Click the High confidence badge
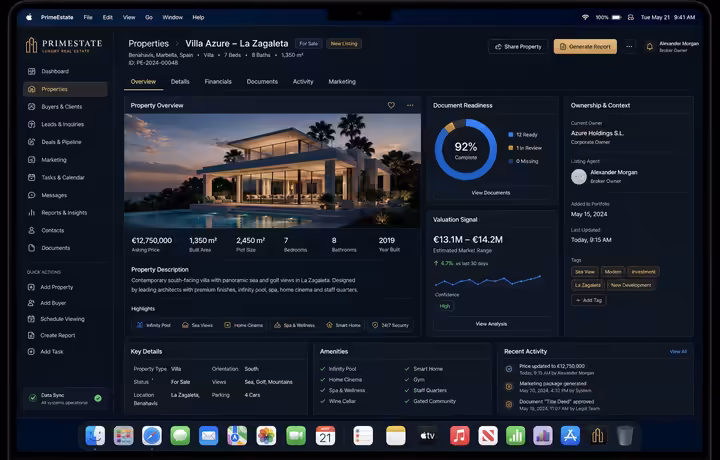The image size is (720, 460). pos(445,306)
